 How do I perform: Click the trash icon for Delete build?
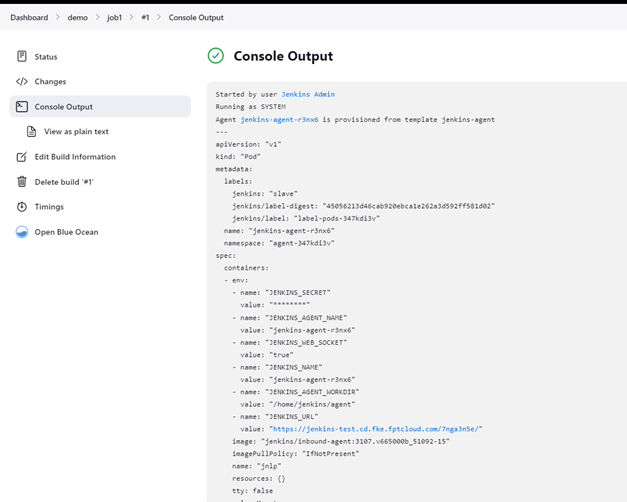point(22,182)
